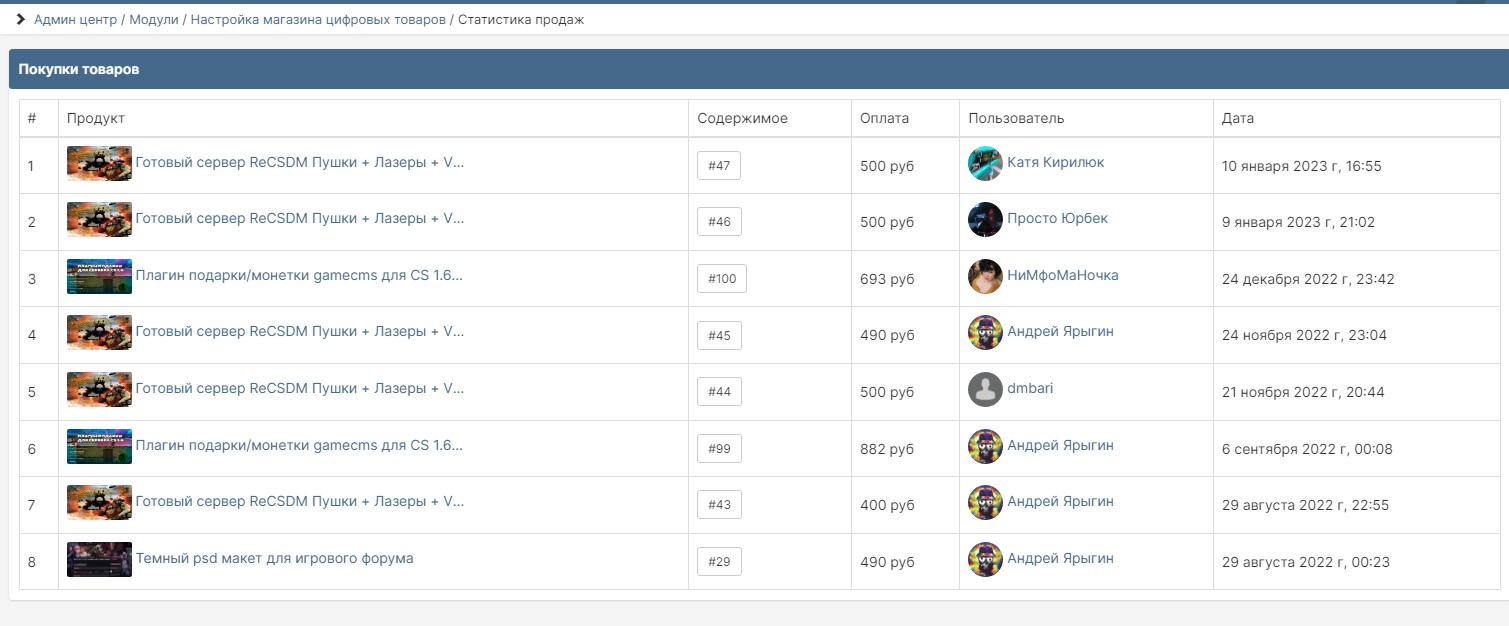Open НиМфоМаНочка user profile name
The height and width of the screenshot is (626, 1509).
(x=1062, y=275)
